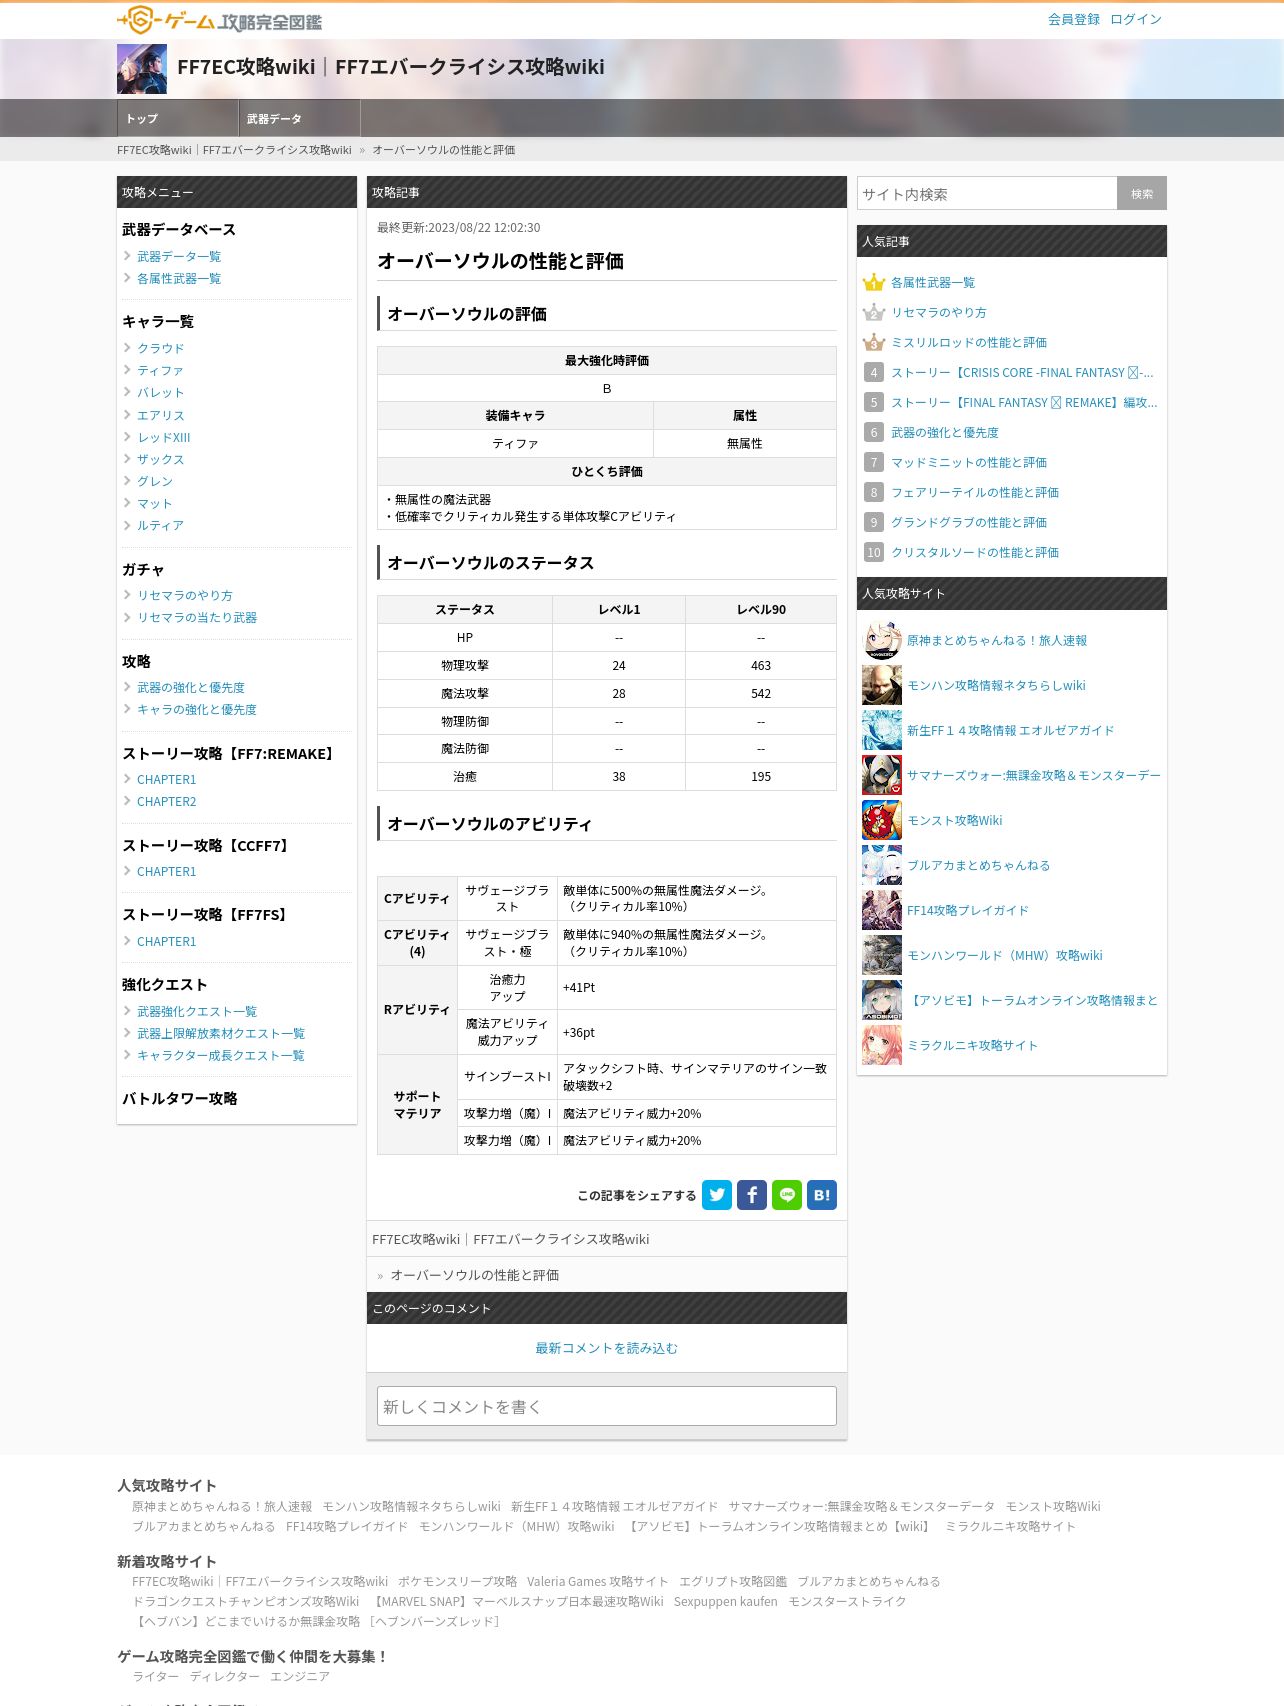Click breadcrumb FF7EC攻略wiki link at top
1284x1706 pixels.
point(234,150)
